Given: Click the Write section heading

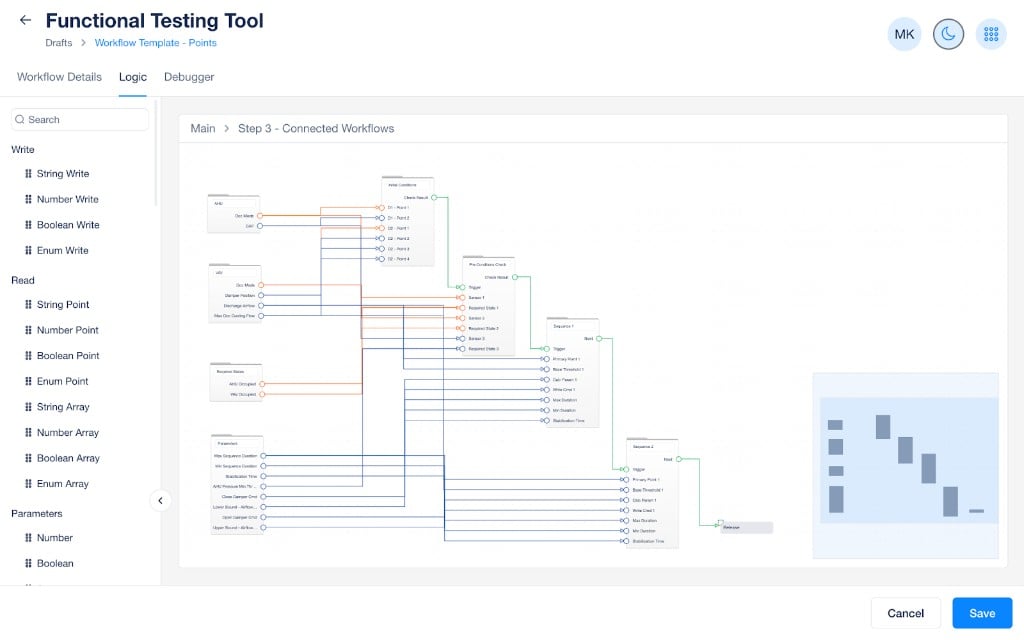Looking at the screenshot, I should coord(23,150).
